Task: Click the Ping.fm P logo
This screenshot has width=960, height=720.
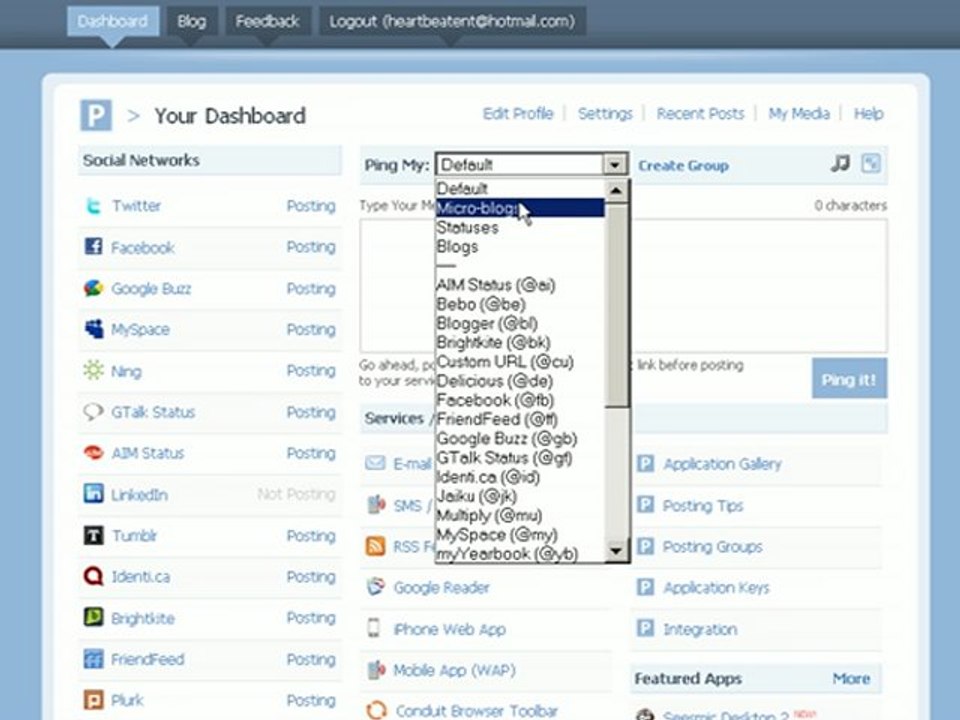Action: (96, 115)
